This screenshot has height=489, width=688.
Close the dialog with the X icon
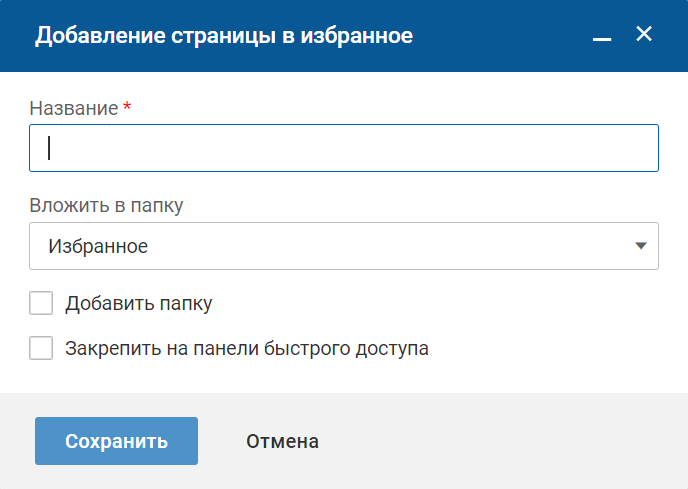[x=644, y=34]
